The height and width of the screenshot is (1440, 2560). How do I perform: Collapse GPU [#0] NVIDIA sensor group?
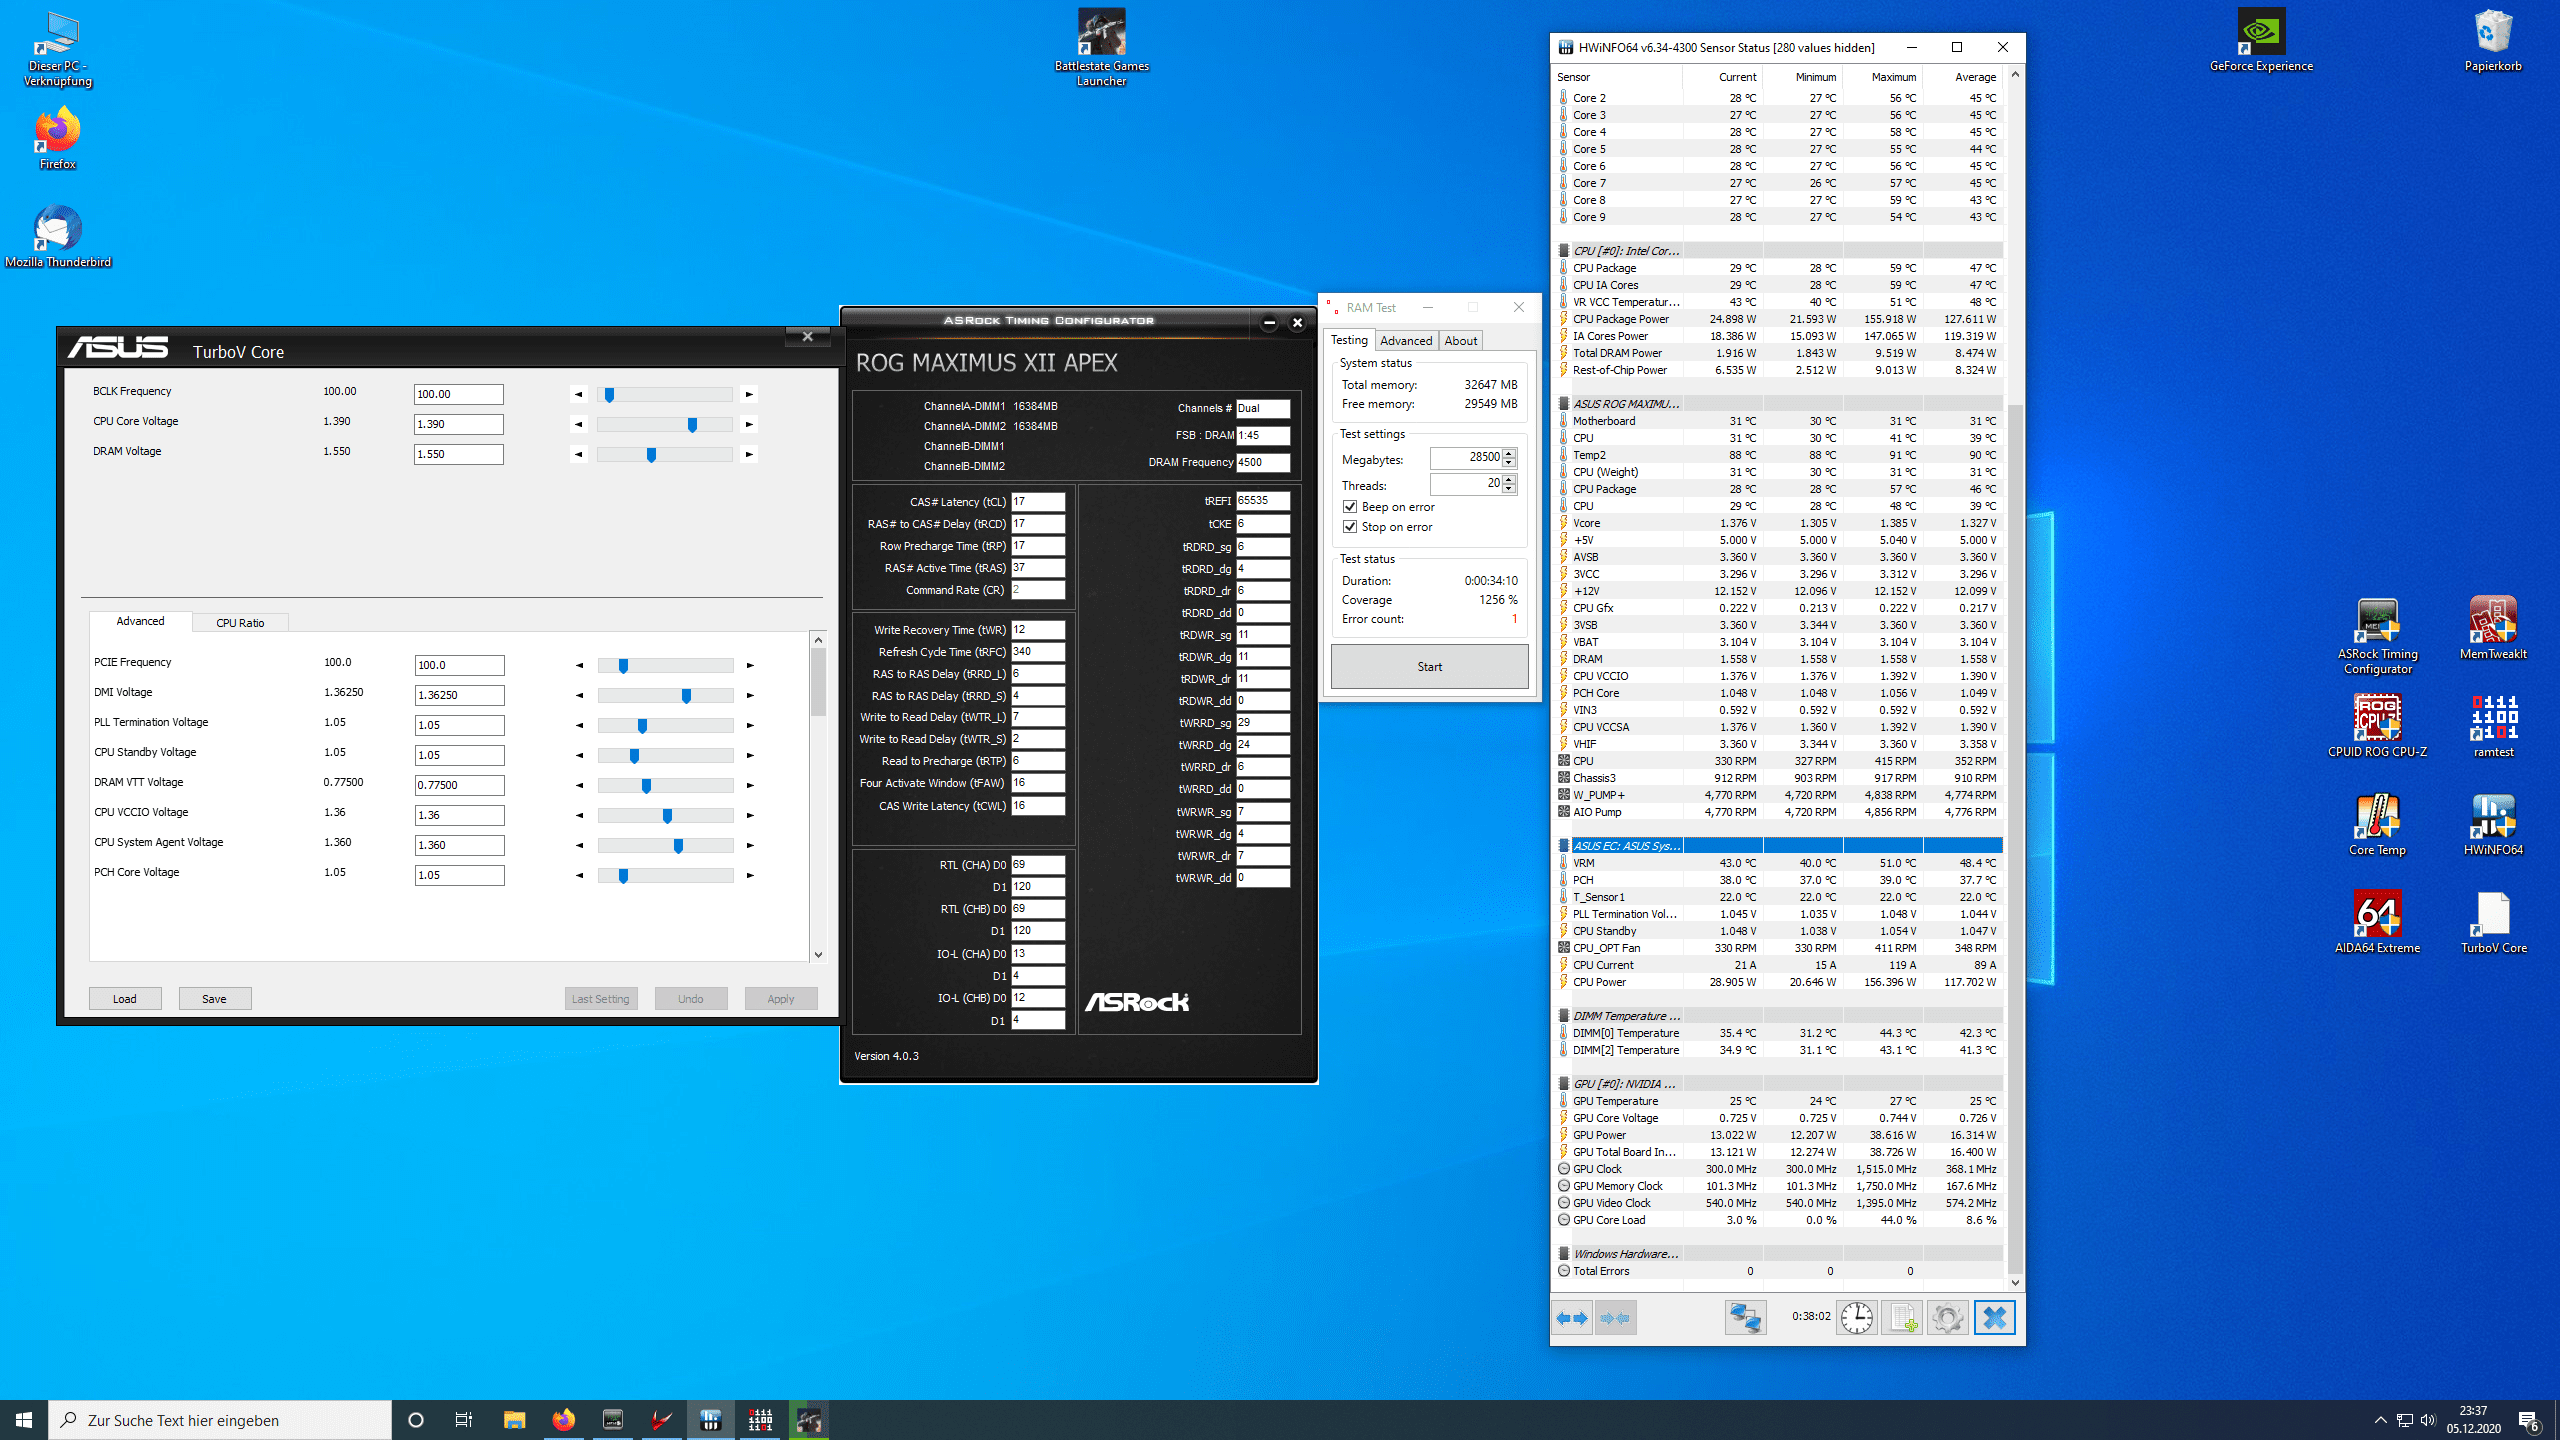click(x=1564, y=1084)
